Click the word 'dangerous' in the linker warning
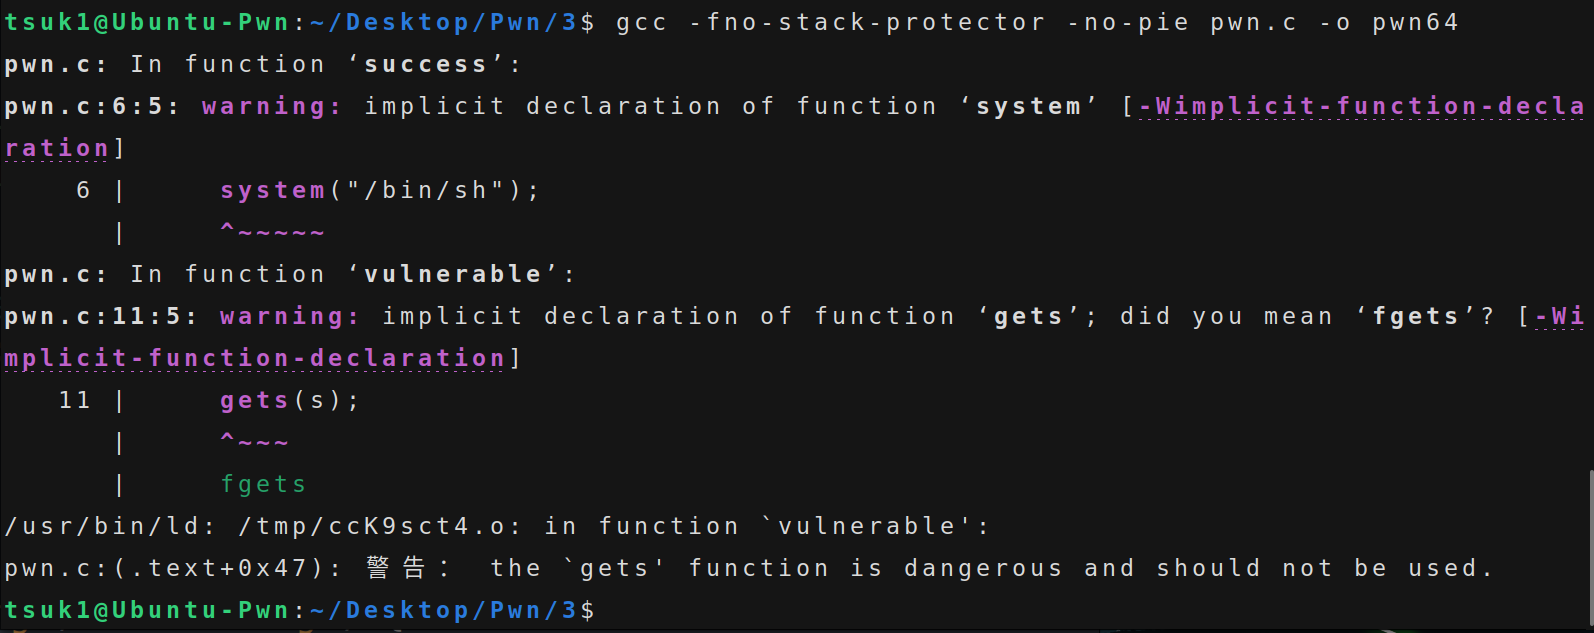 pos(983,569)
